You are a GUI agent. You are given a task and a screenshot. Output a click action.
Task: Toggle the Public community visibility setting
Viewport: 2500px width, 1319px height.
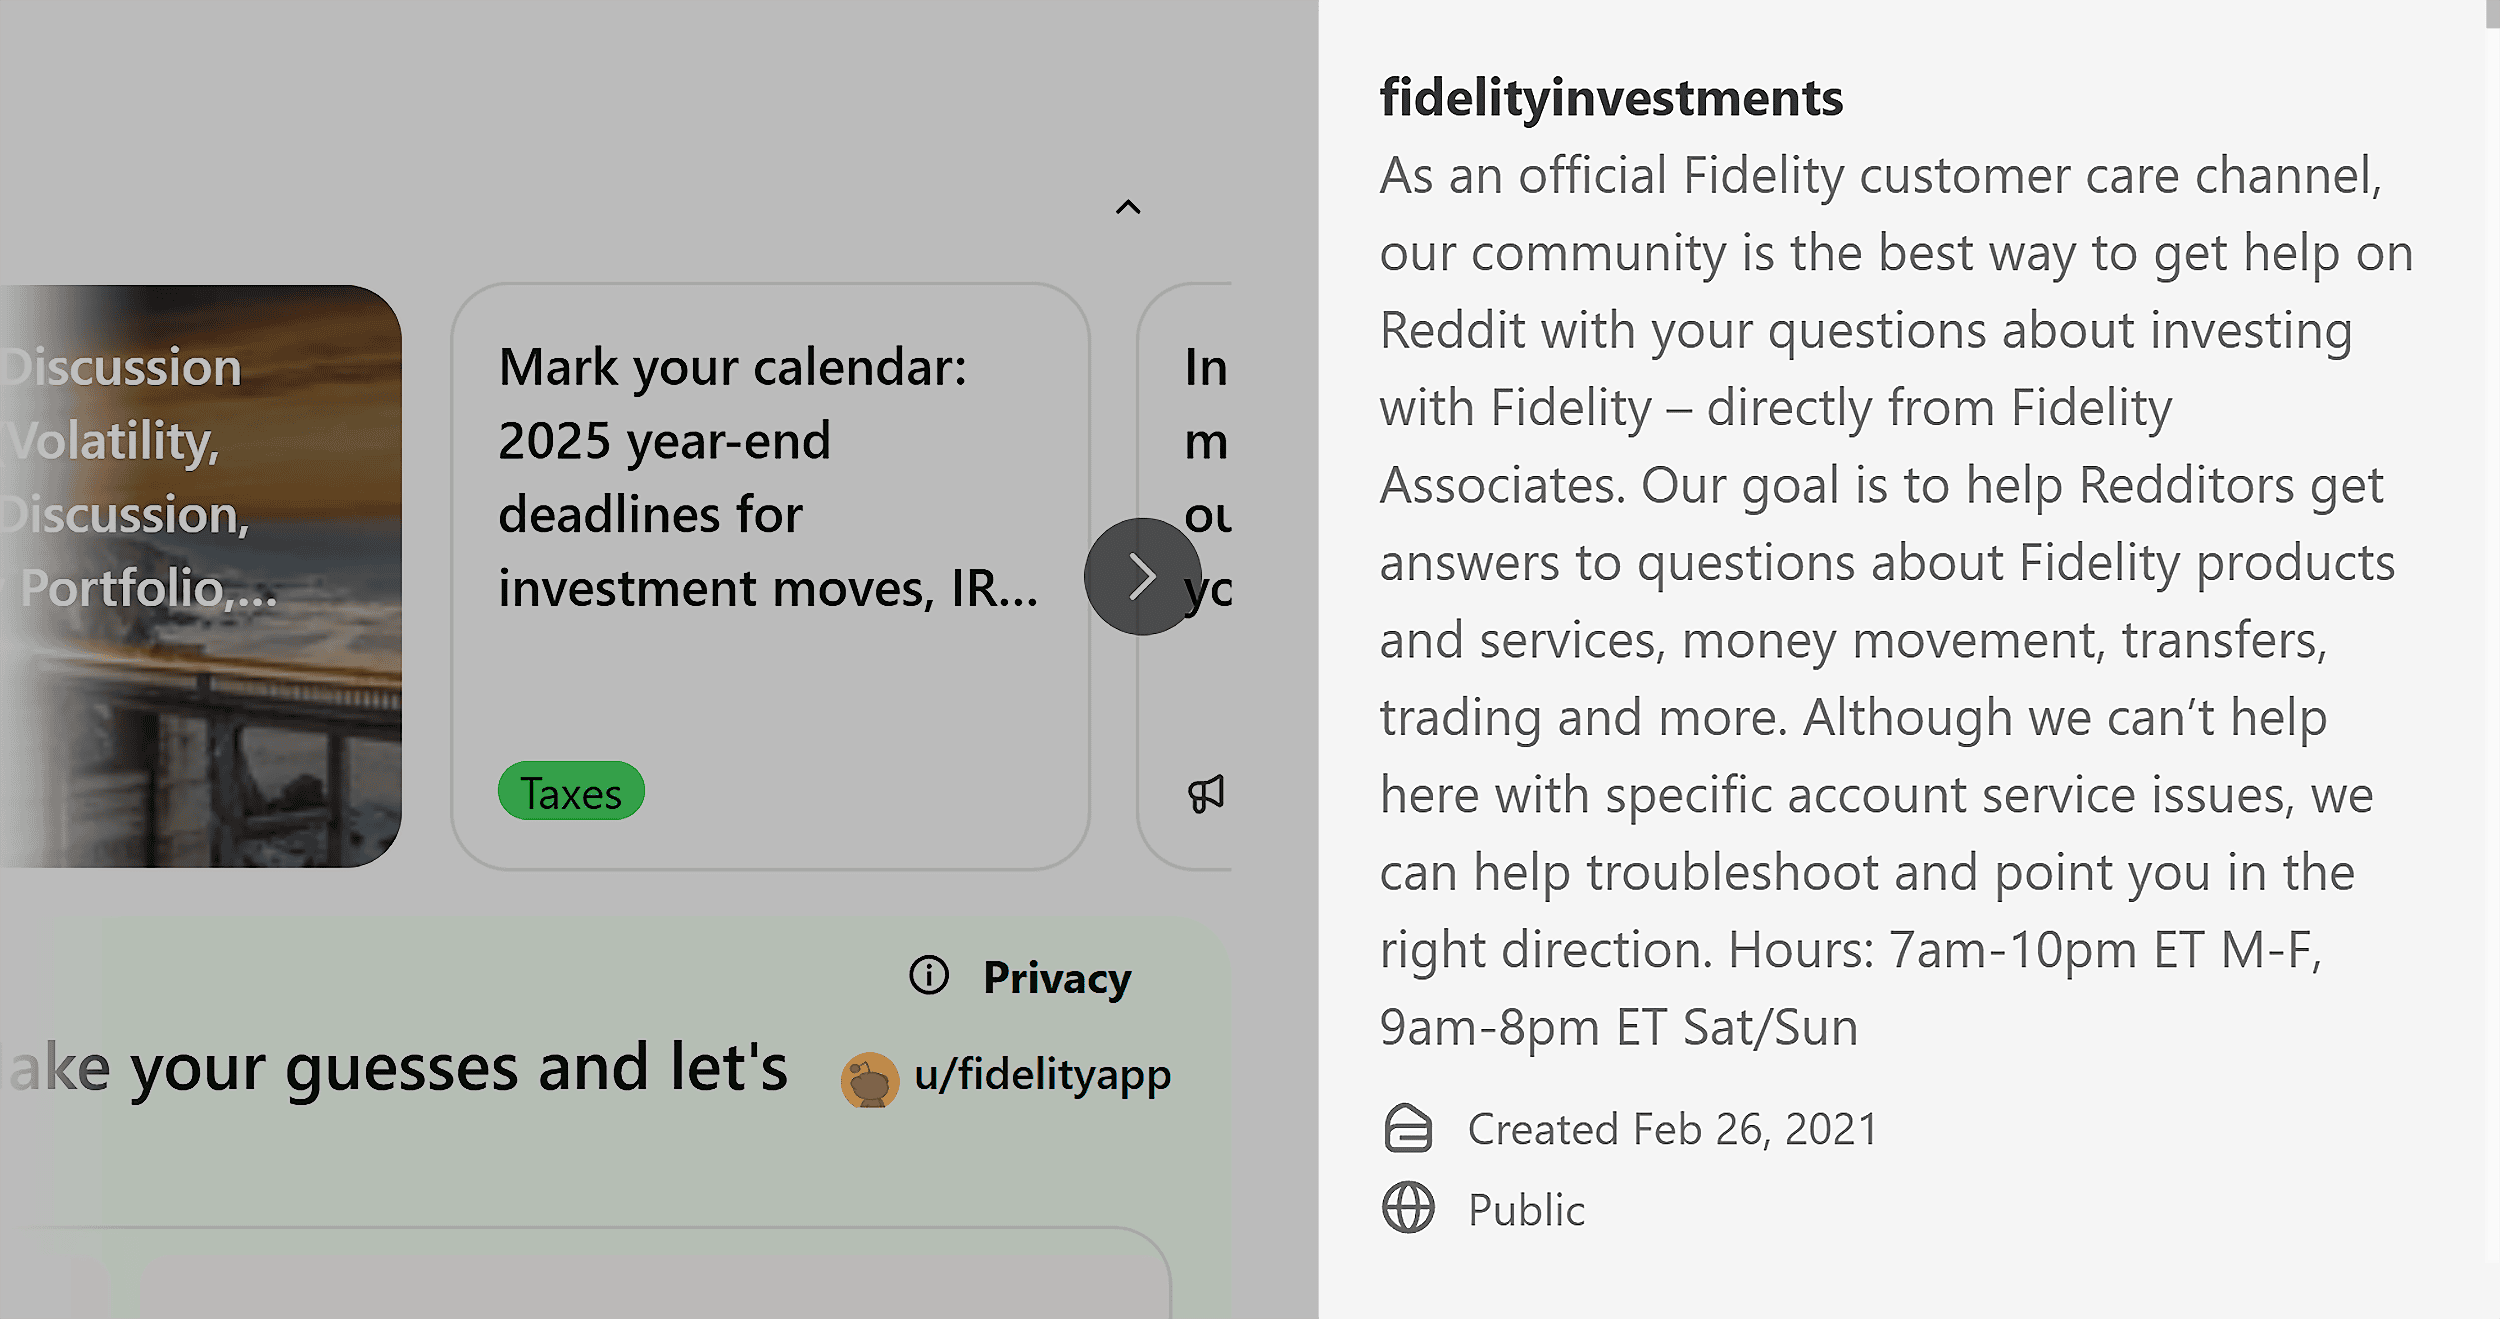point(1525,1210)
